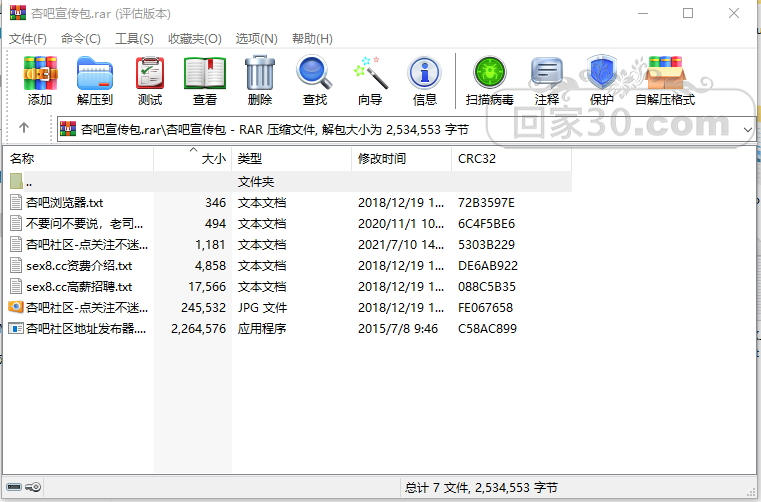Click the WinRAR title bar icon
Screen dimensions: 761x502
17,13
